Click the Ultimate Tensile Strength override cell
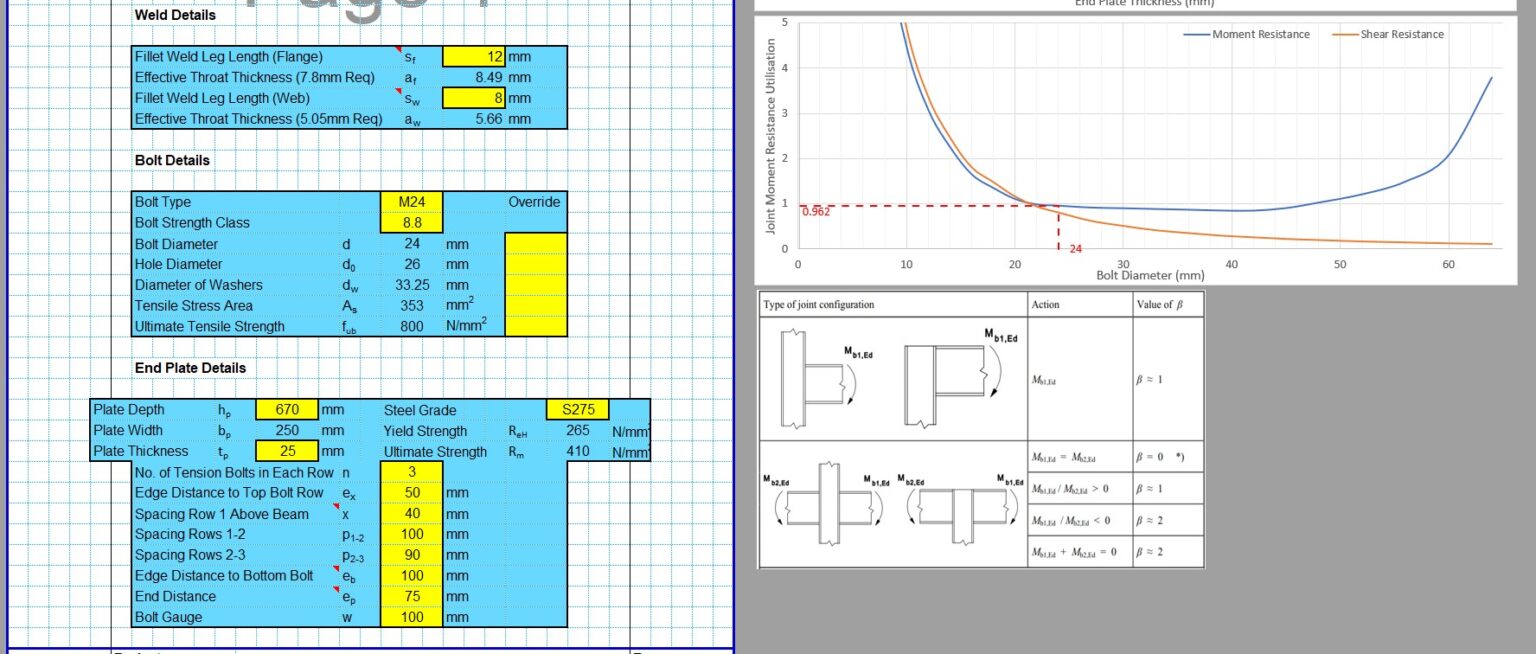 pos(536,326)
